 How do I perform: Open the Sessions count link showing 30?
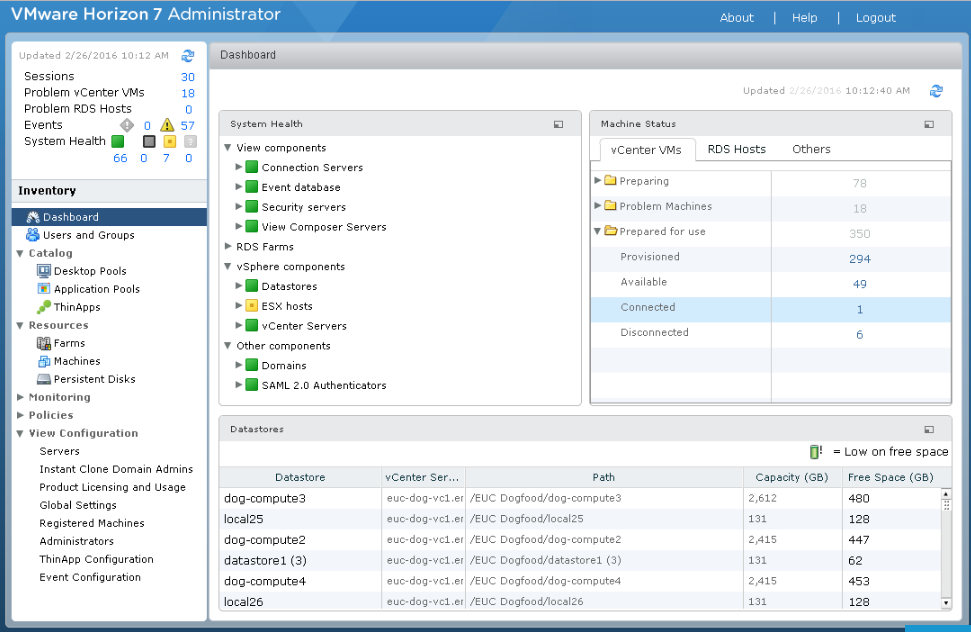[x=187, y=77]
